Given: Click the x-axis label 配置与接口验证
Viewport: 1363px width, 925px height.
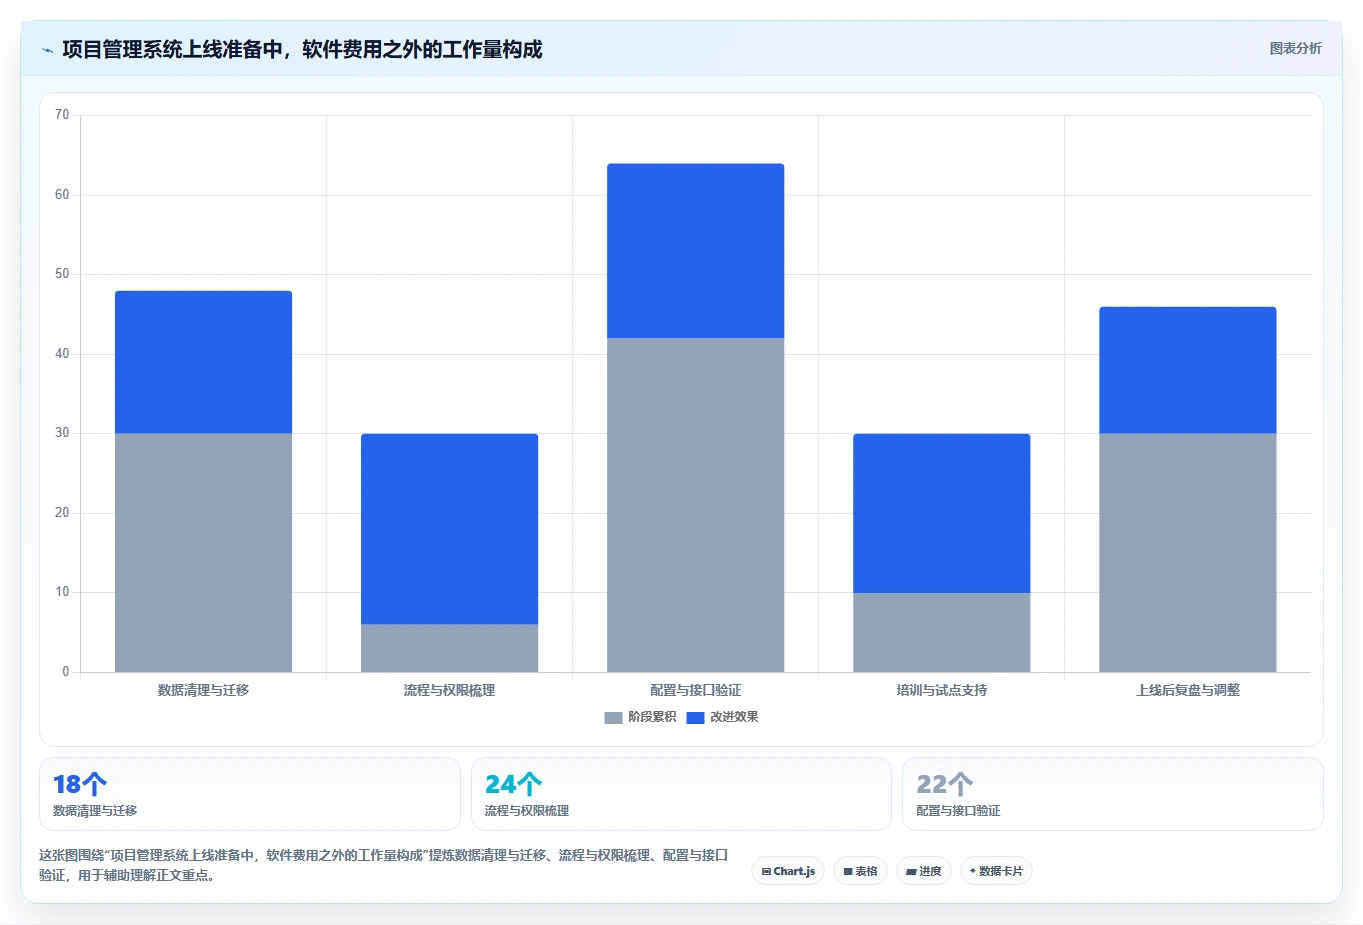Looking at the screenshot, I should point(695,690).
